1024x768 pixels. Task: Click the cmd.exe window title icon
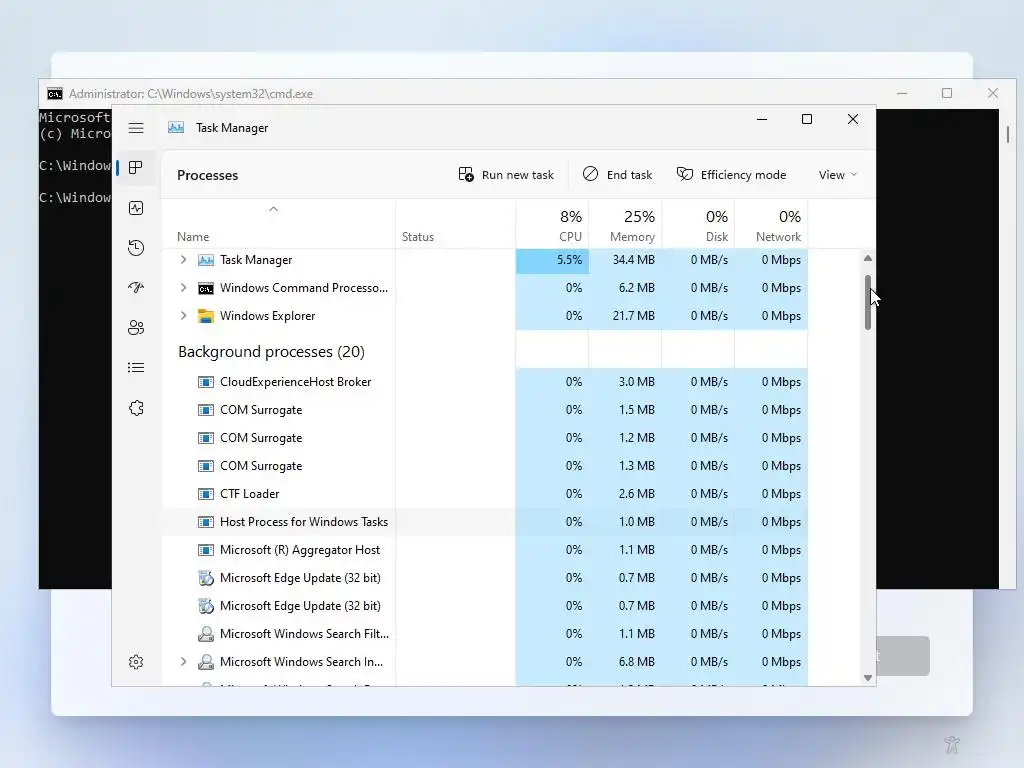pos(55,94)
